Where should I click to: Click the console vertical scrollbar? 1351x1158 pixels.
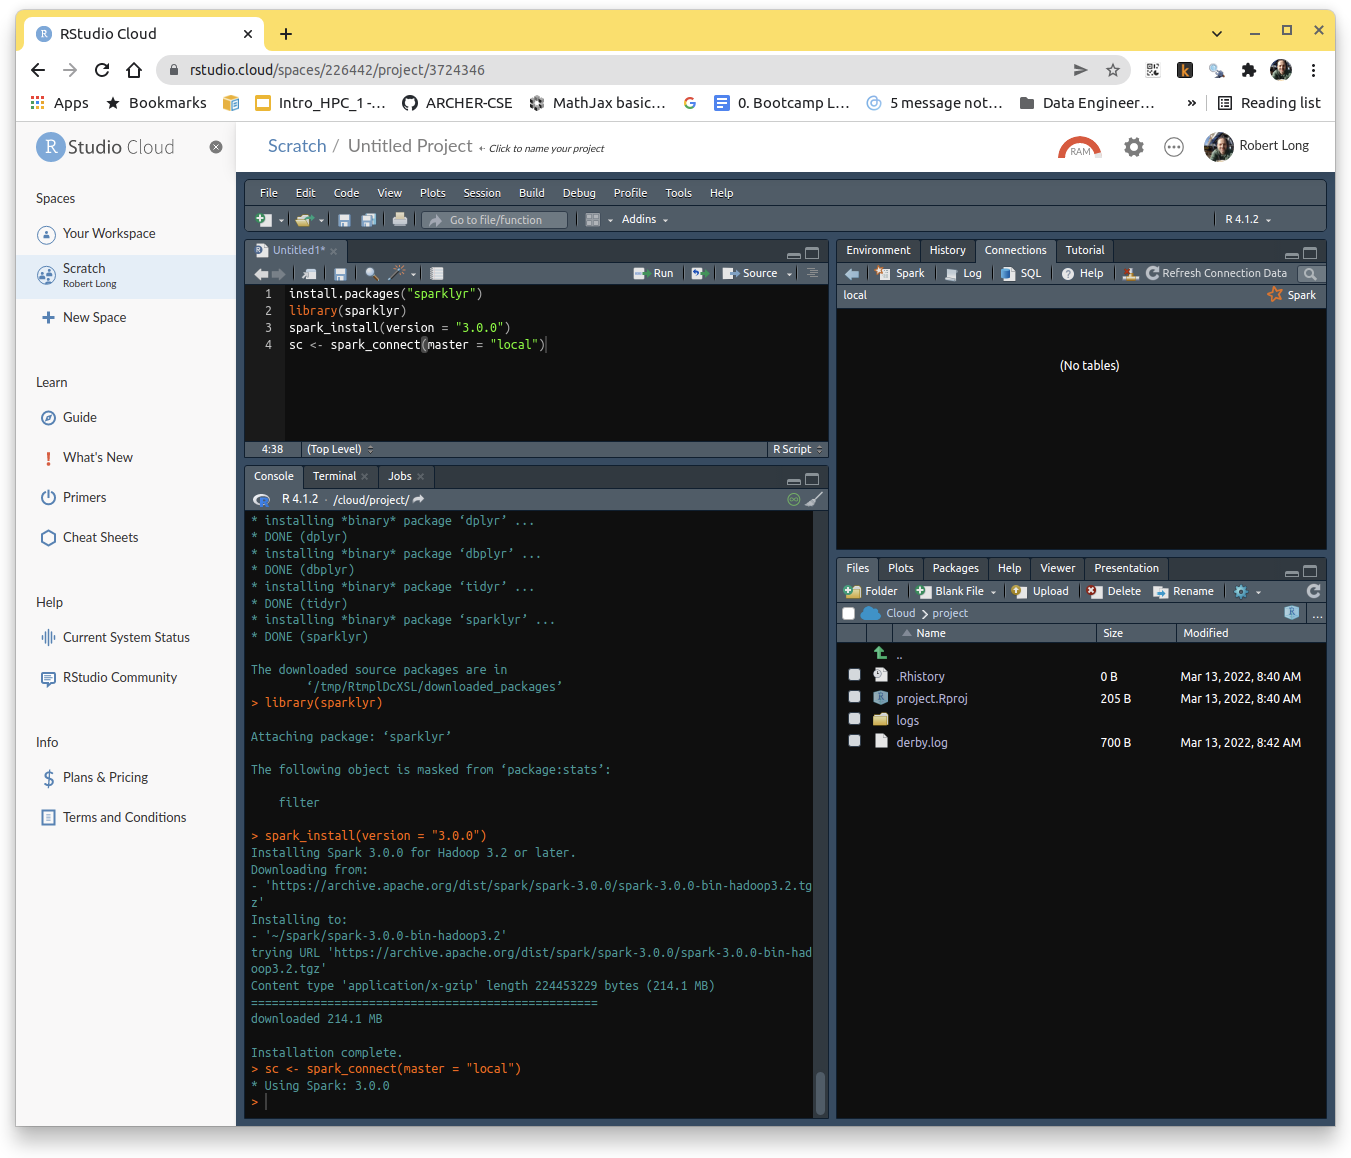click(x=820, y=1093)
